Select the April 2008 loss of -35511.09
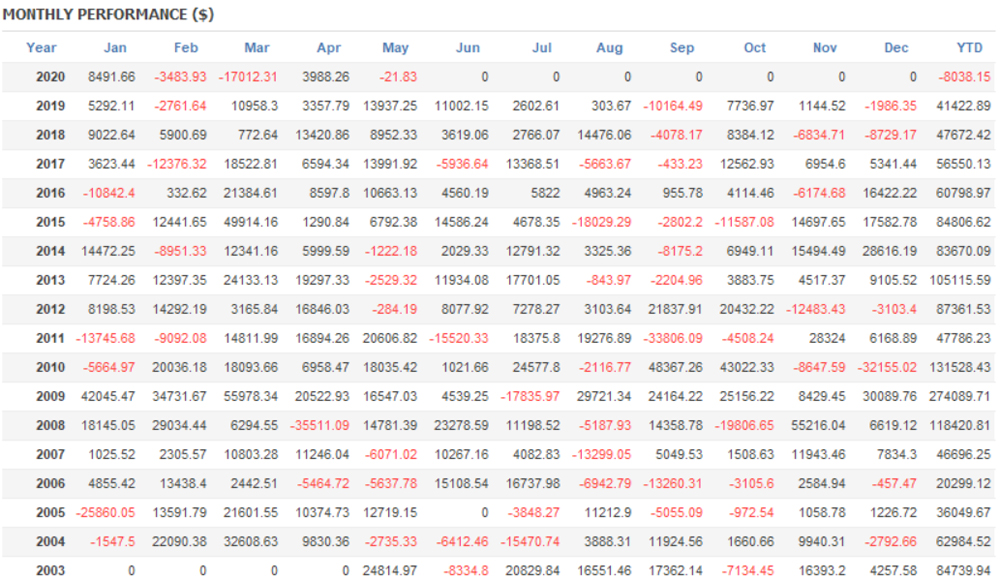This screenshot has height=581, width=1000. 322,426
